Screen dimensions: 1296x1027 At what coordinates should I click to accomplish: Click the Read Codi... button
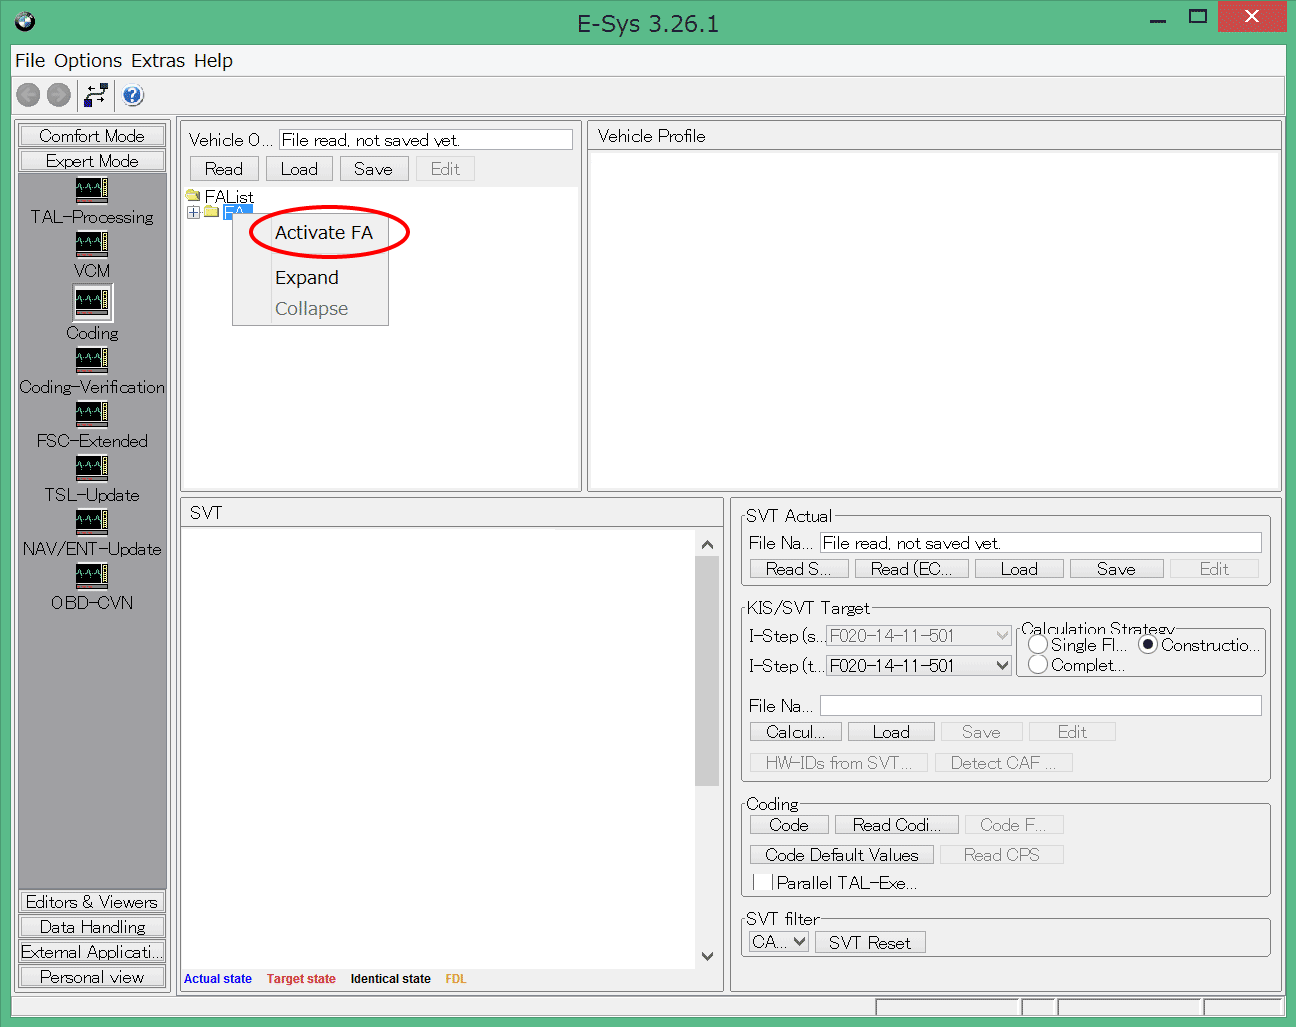[x=897, y=825]
